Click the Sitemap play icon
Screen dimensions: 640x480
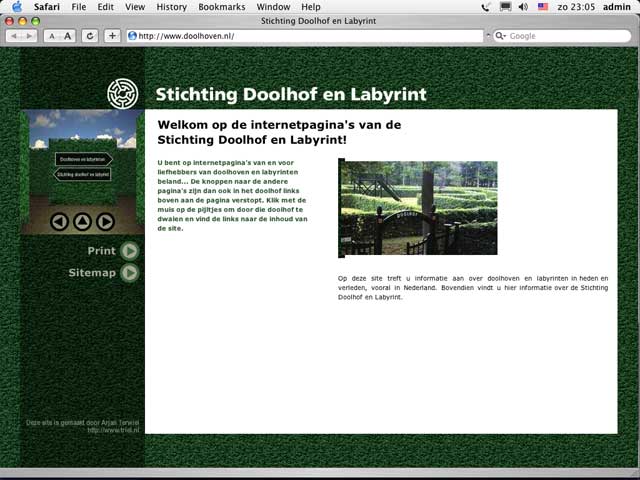pyautogui.click(x=130, y=273)
